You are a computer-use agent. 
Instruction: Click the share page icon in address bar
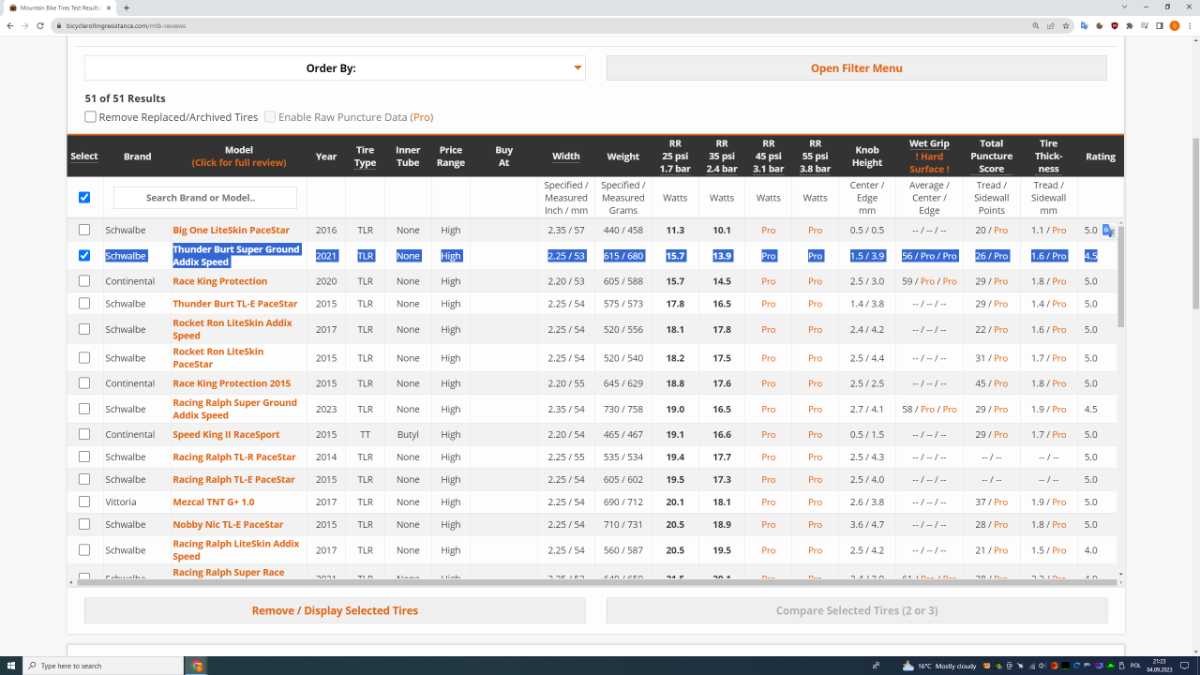click(x=1051, y=25)
